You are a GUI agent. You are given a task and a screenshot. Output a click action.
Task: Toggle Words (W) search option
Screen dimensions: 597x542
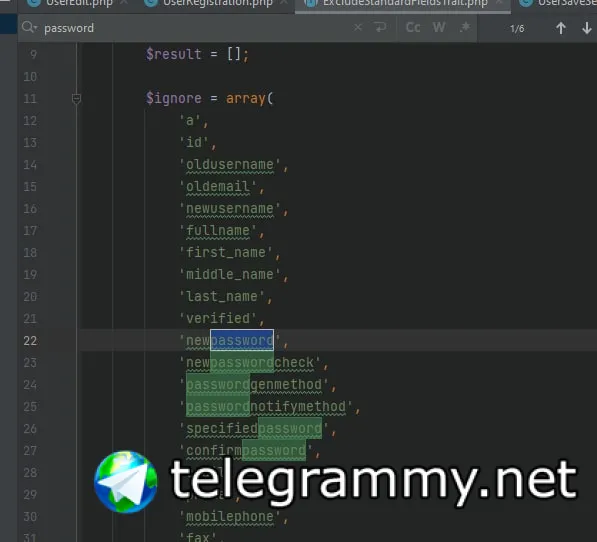(x=439, y=27)
